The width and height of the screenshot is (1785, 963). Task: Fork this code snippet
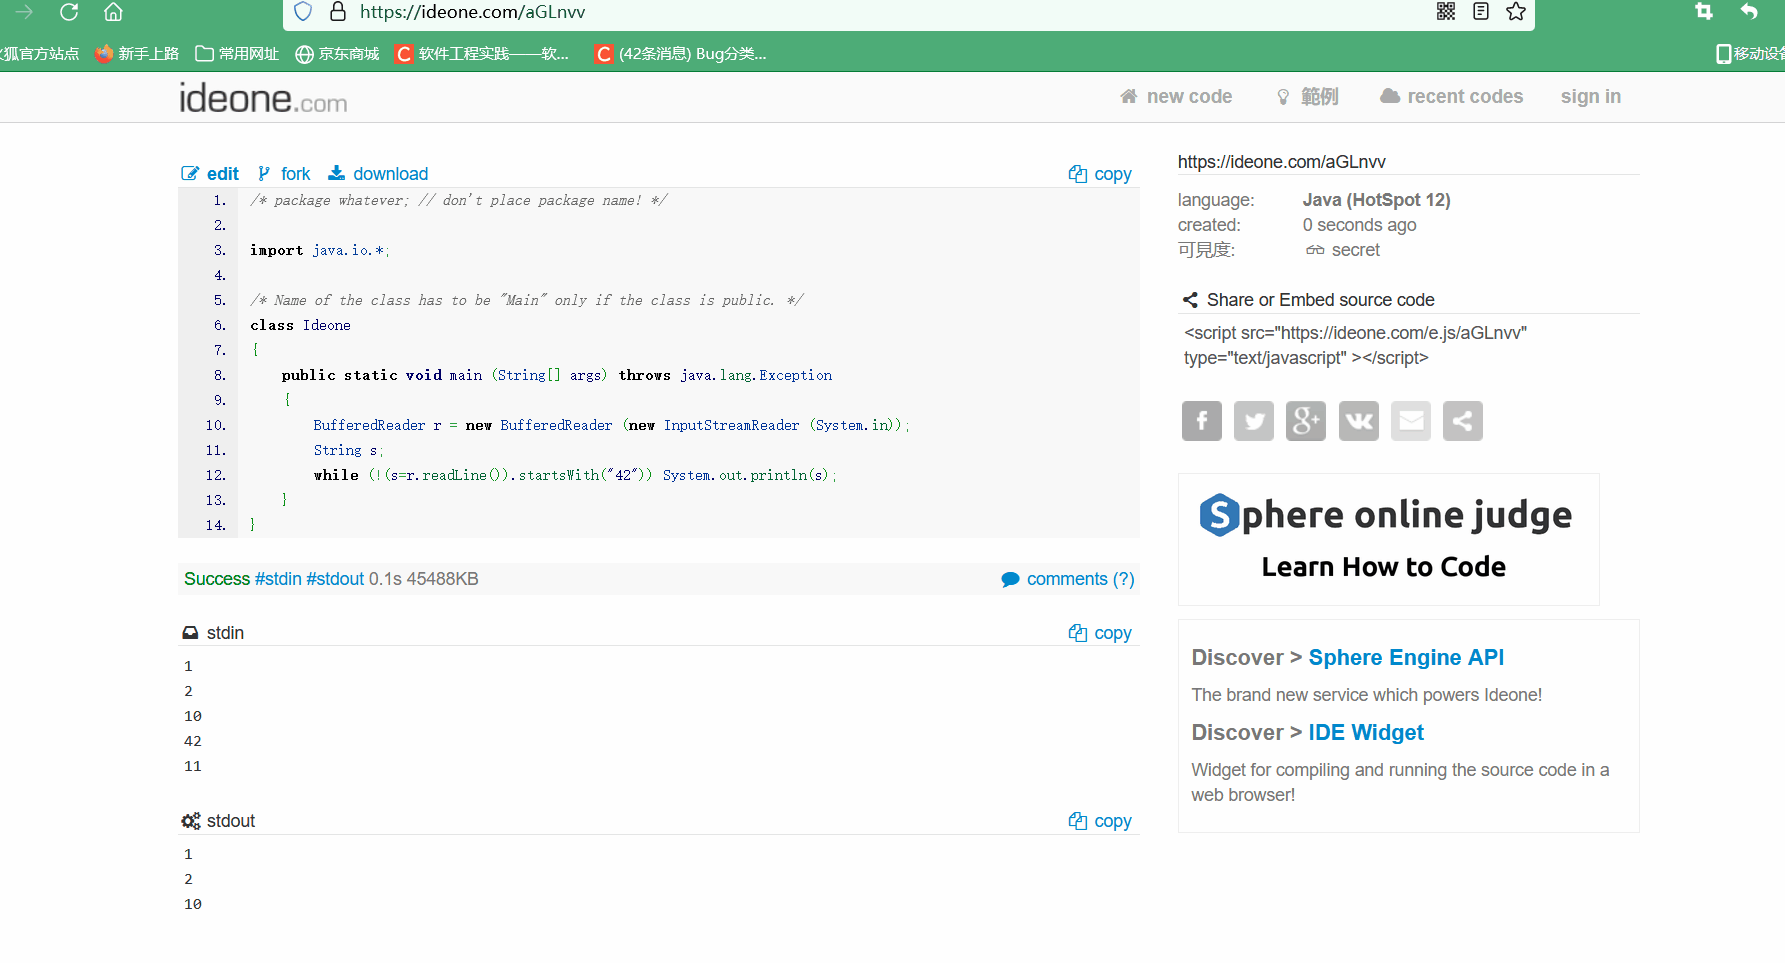coord(284,174)
